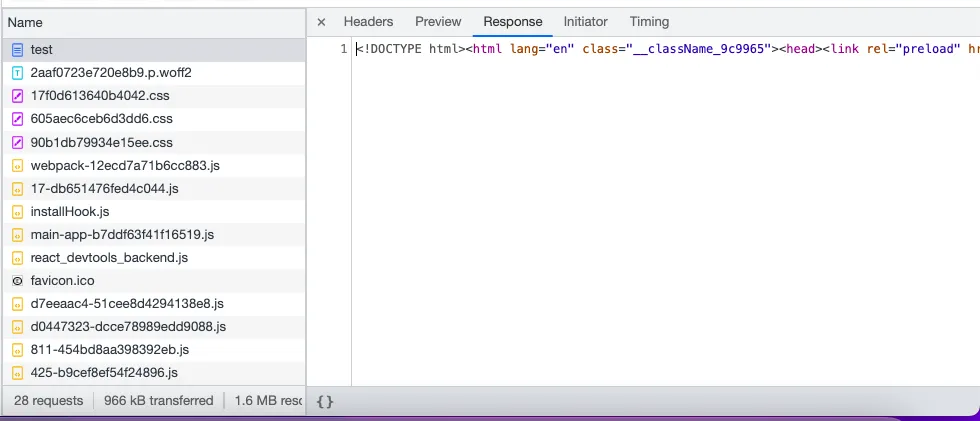Select the Response tab
Screen dimensions: 980x421
click(512, 22)
